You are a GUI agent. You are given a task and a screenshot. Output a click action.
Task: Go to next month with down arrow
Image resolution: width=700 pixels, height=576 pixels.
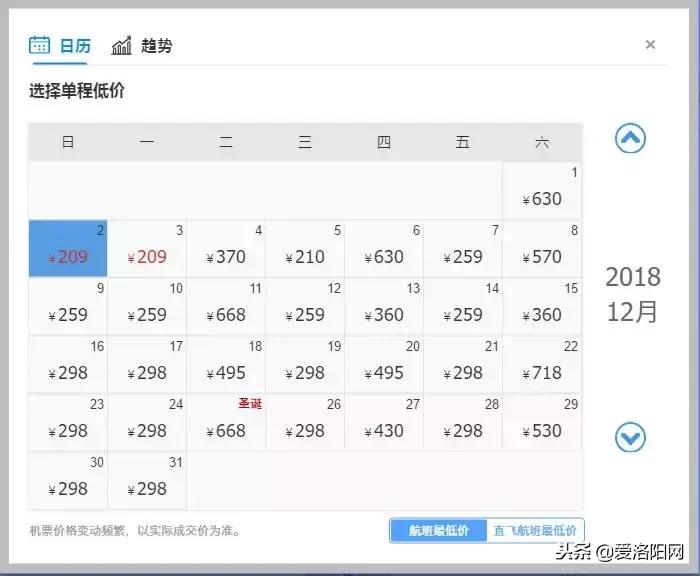(x=630, y=437)
